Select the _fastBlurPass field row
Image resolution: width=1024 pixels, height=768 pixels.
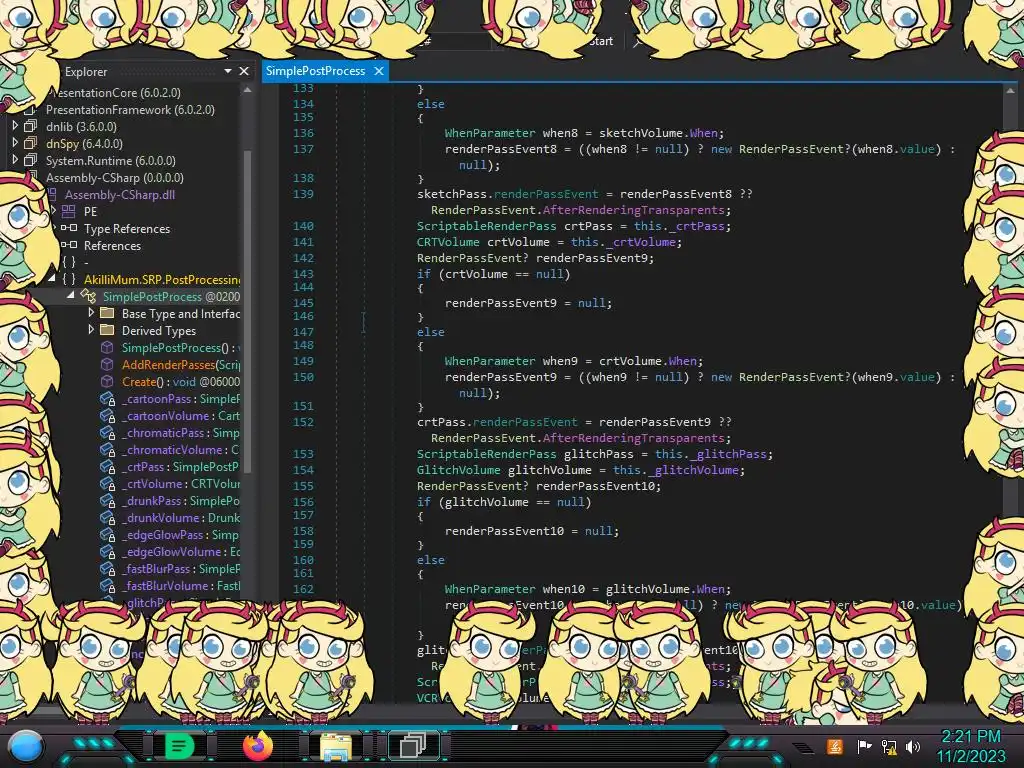tap(180, 568)
